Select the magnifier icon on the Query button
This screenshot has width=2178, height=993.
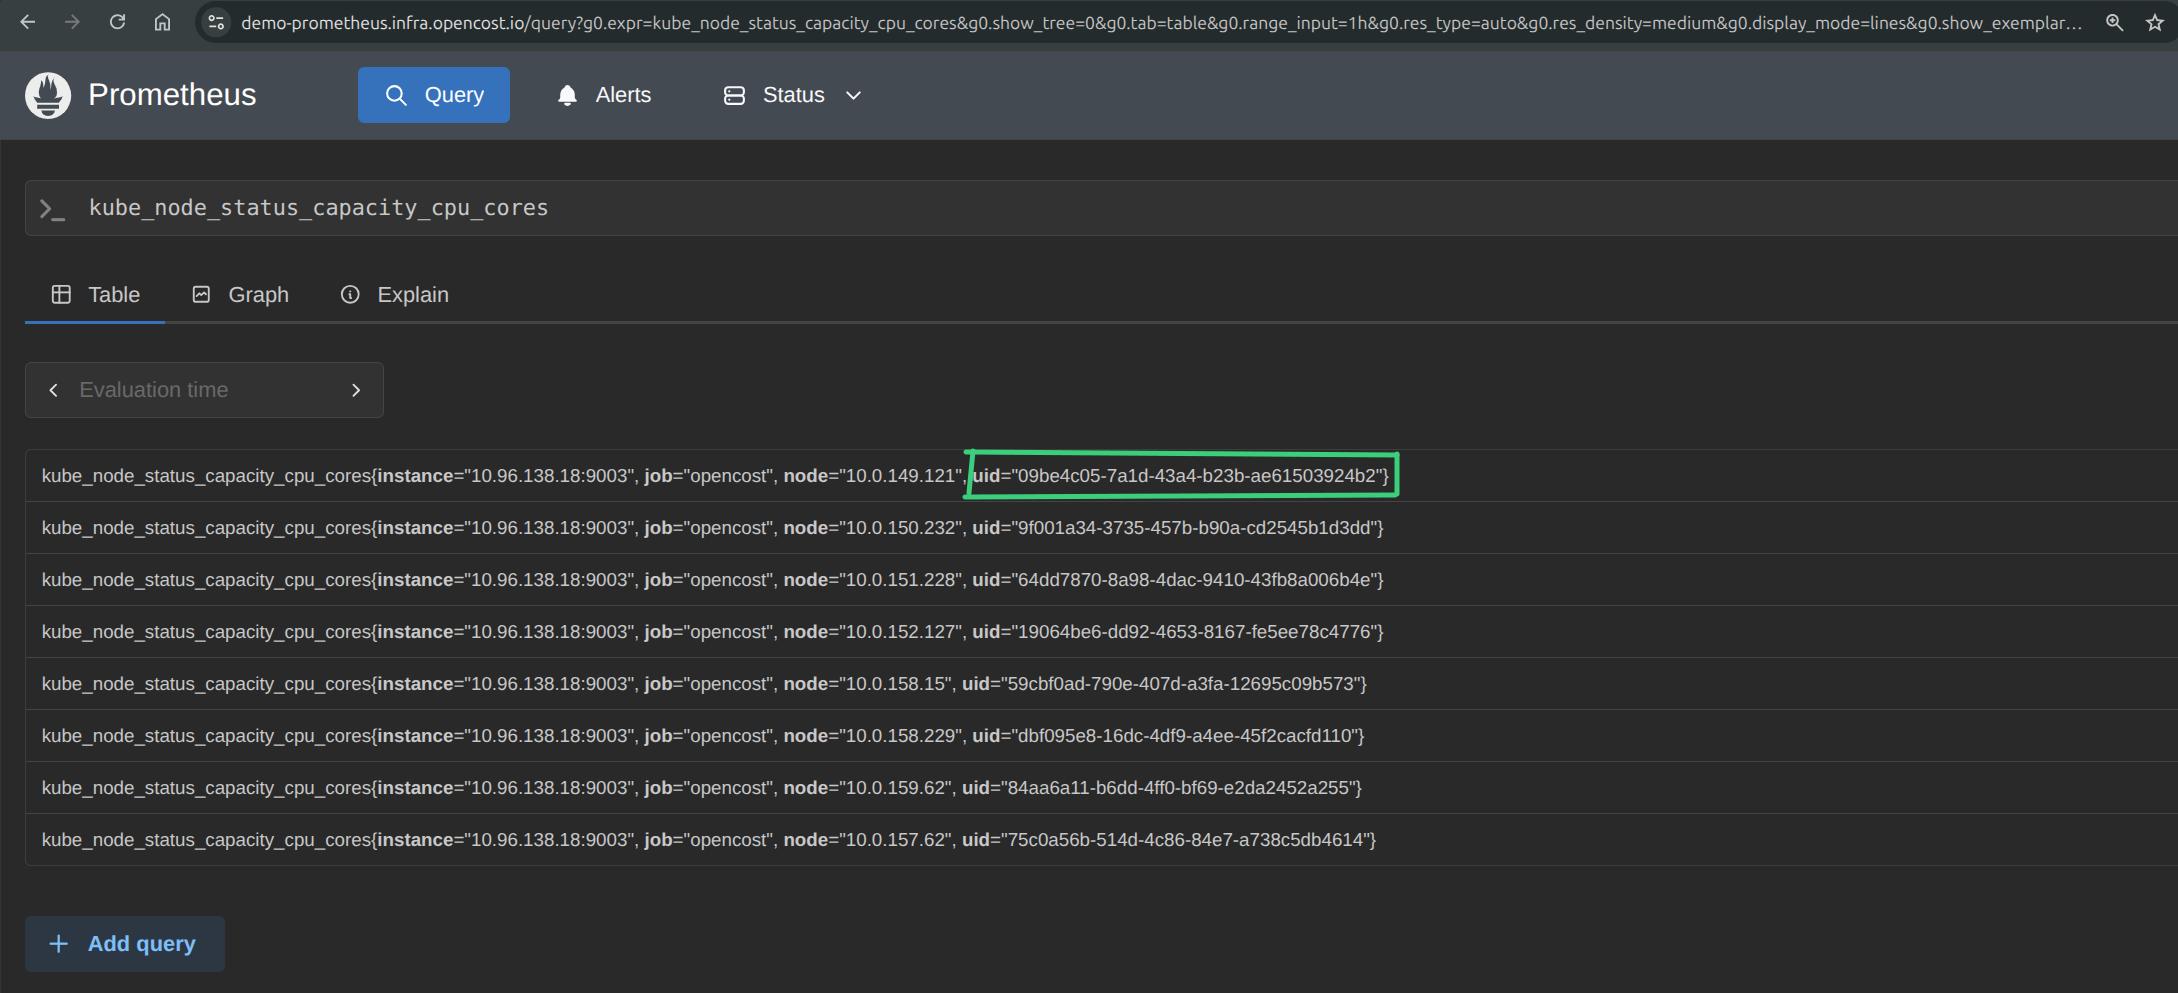397,94
